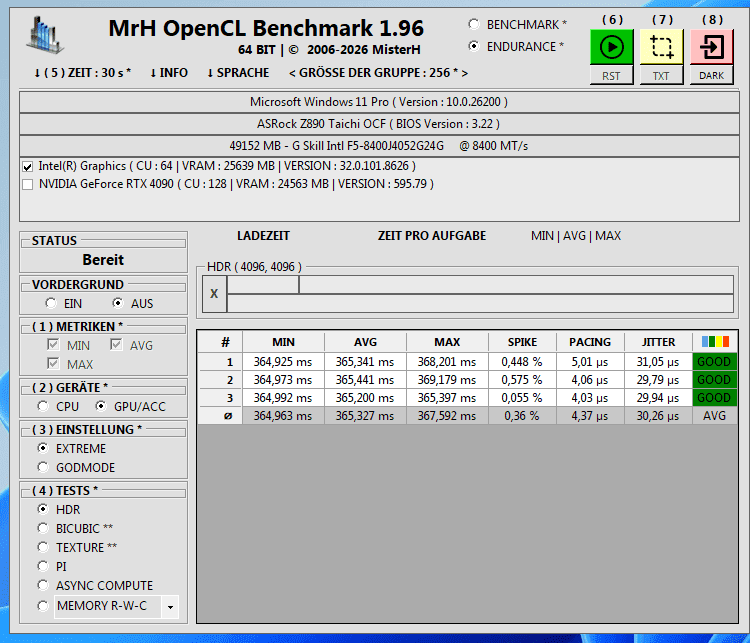Take a screenshot with the yellow capture icon
Viewport: 750px width, 643px height.
[x=662, y=47]
